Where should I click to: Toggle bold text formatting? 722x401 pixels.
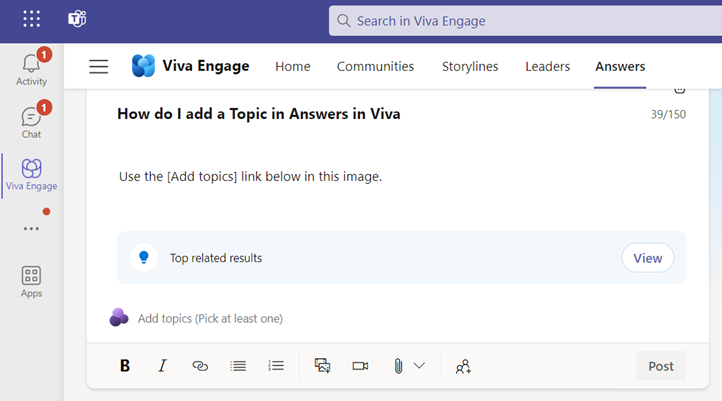tap(125, 366)
